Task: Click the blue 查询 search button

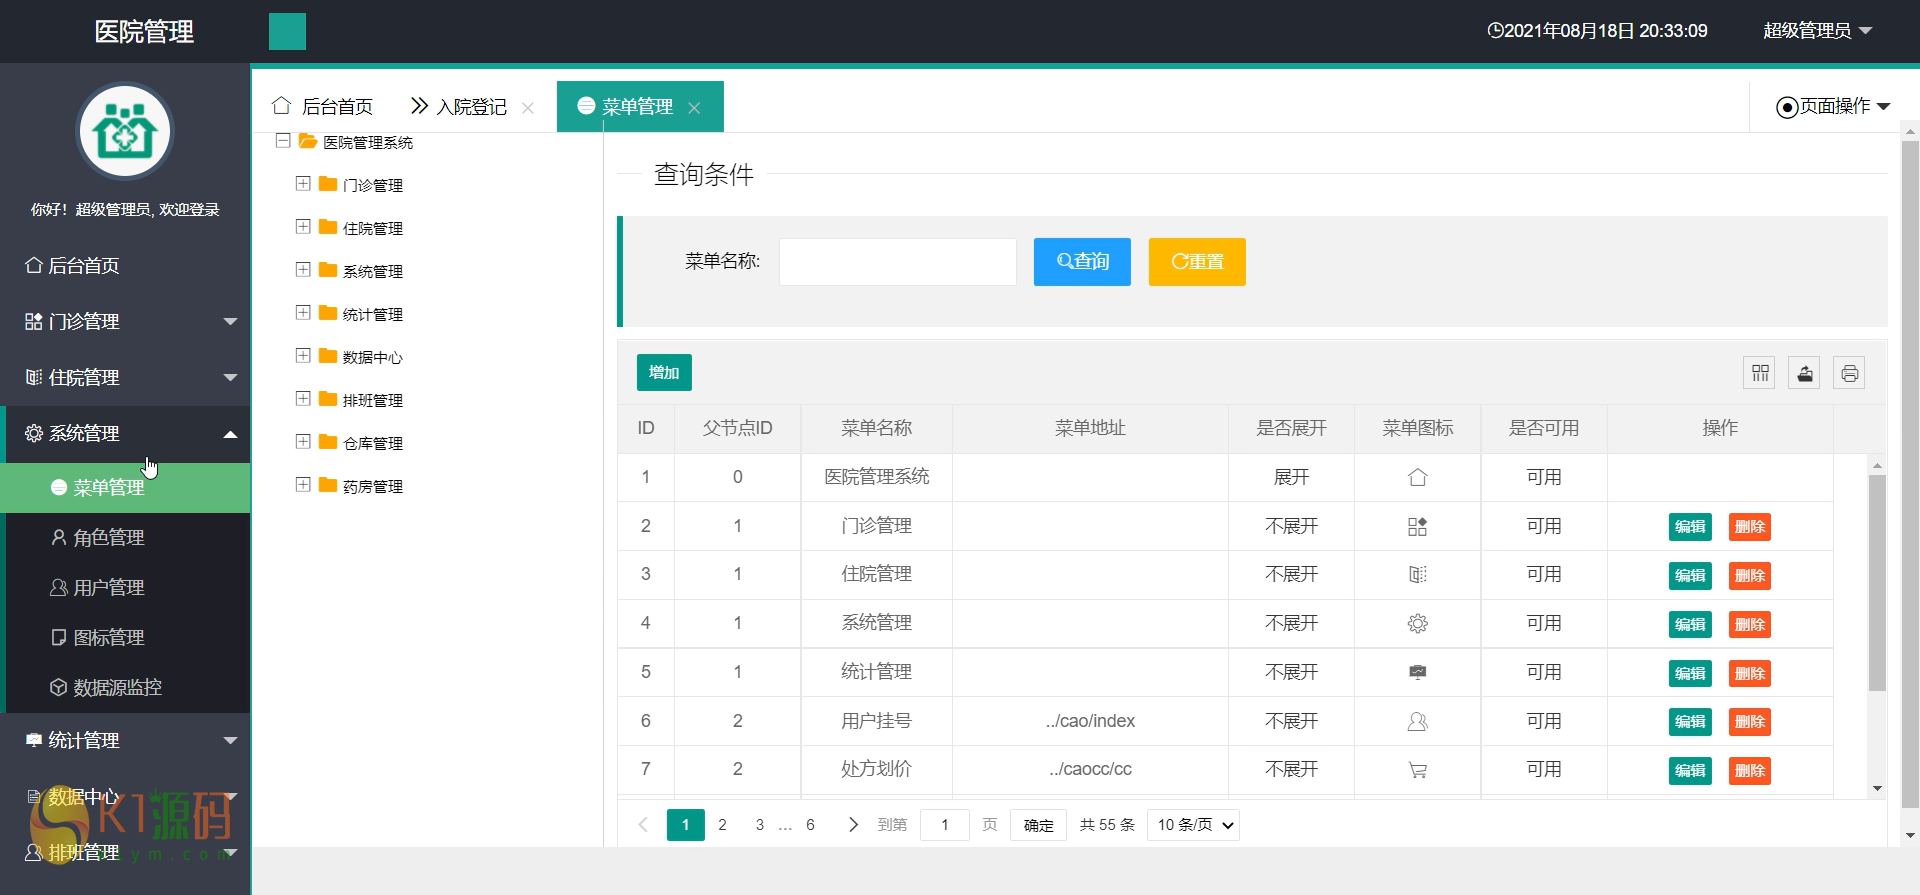Action: (1082, 262)
